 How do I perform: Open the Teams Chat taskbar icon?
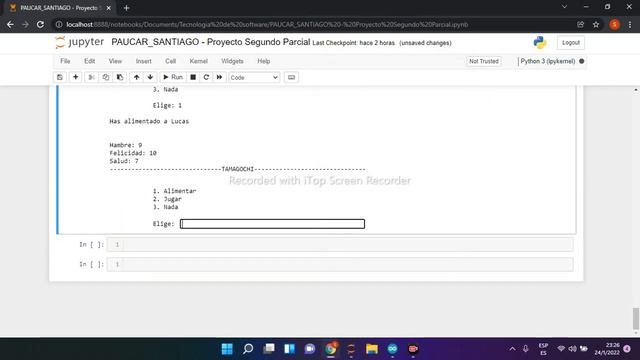tap(310, 349)
